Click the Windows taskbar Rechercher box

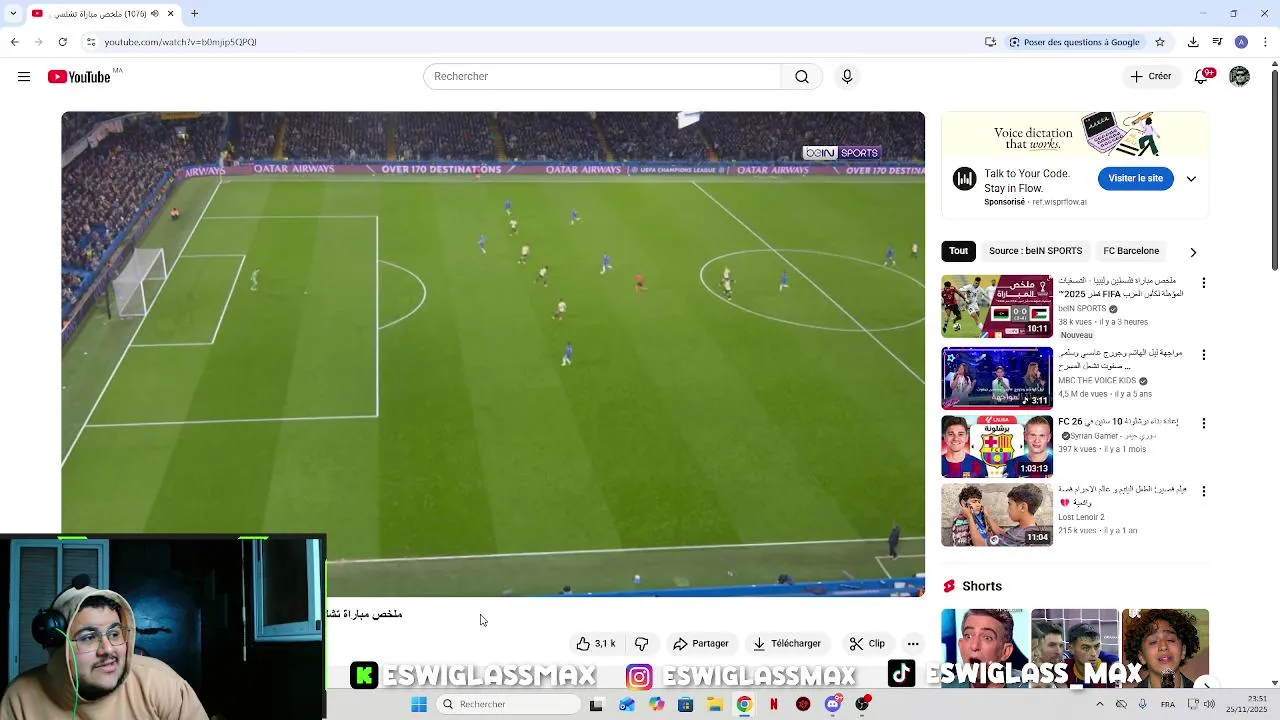click(x=510, y=704)
